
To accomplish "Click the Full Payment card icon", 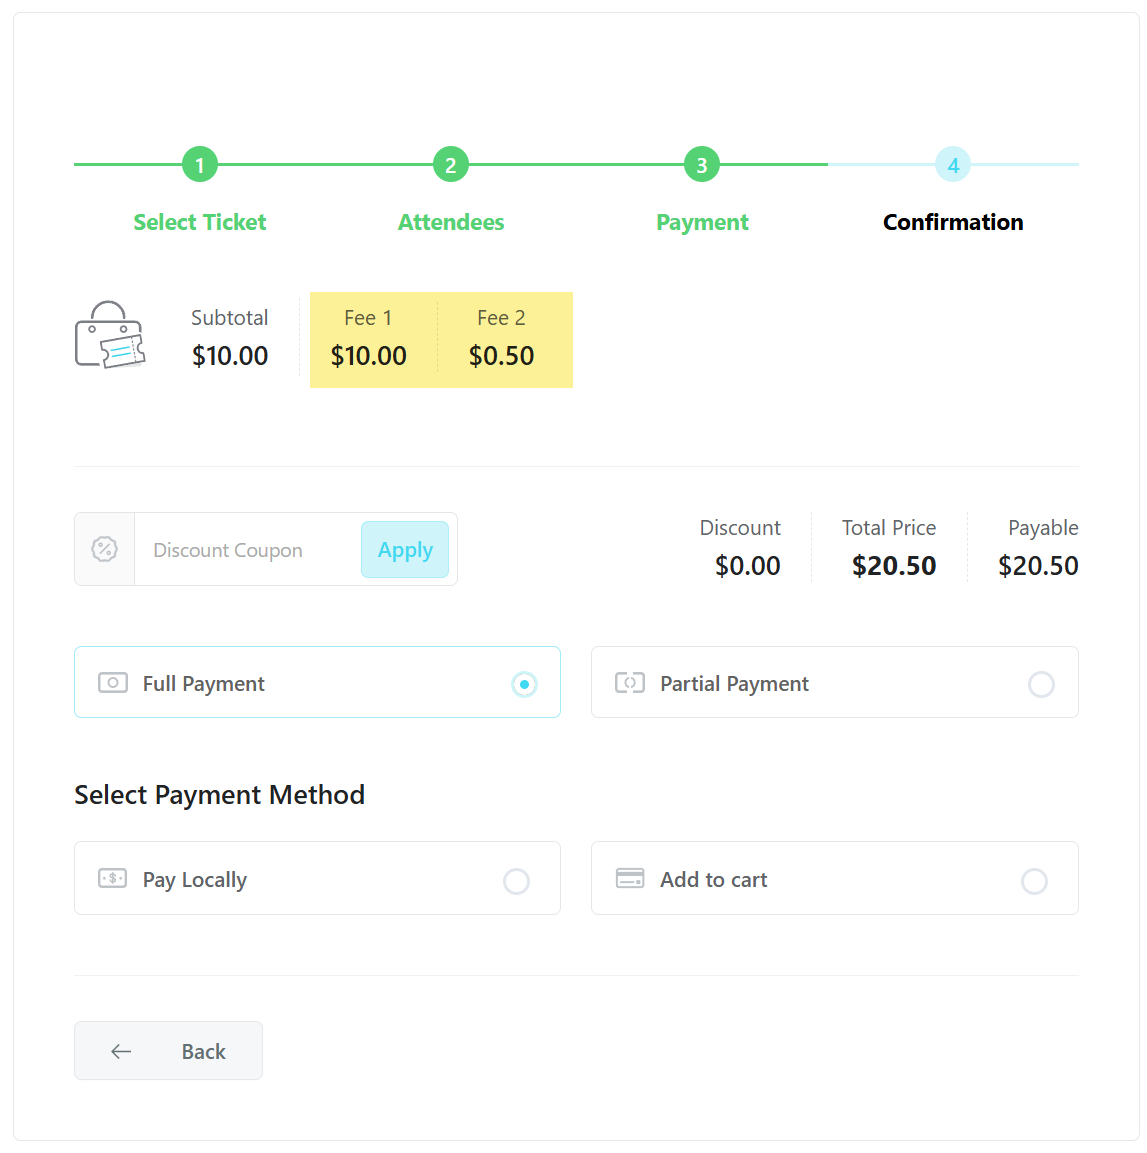I will click(x=113, y=683).
